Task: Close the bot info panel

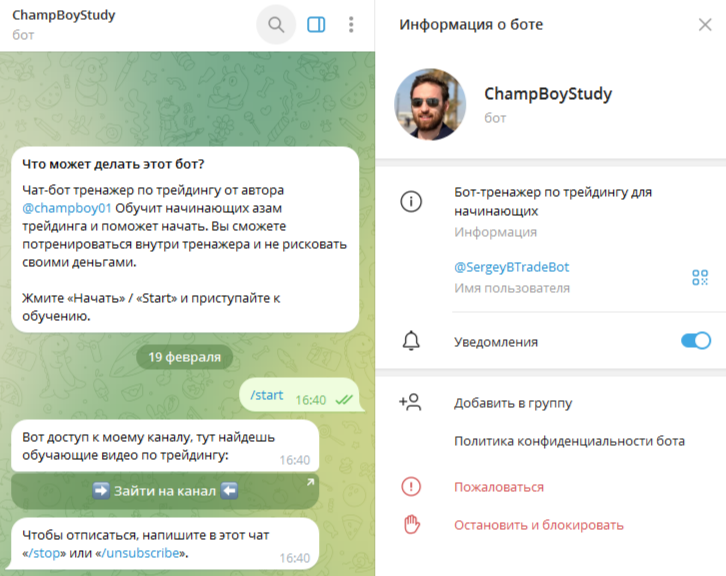Action: 705,25
